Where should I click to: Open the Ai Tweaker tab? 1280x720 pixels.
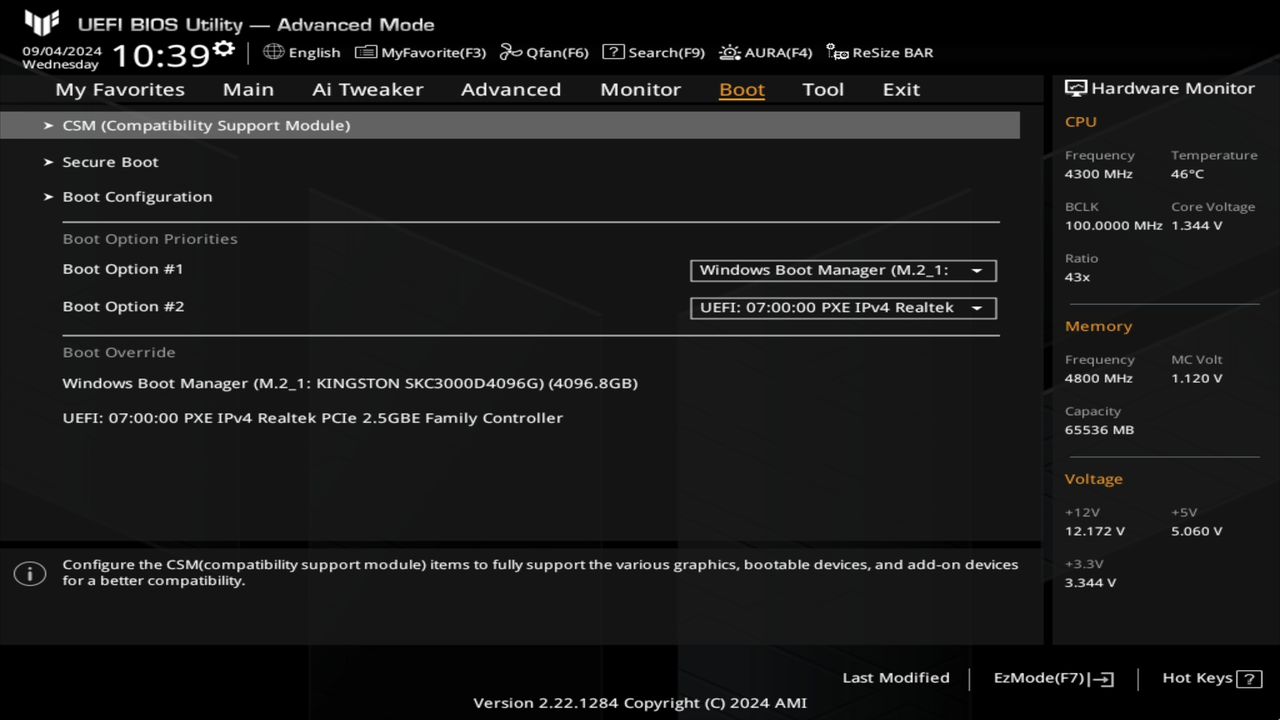[x=367, y=89]
